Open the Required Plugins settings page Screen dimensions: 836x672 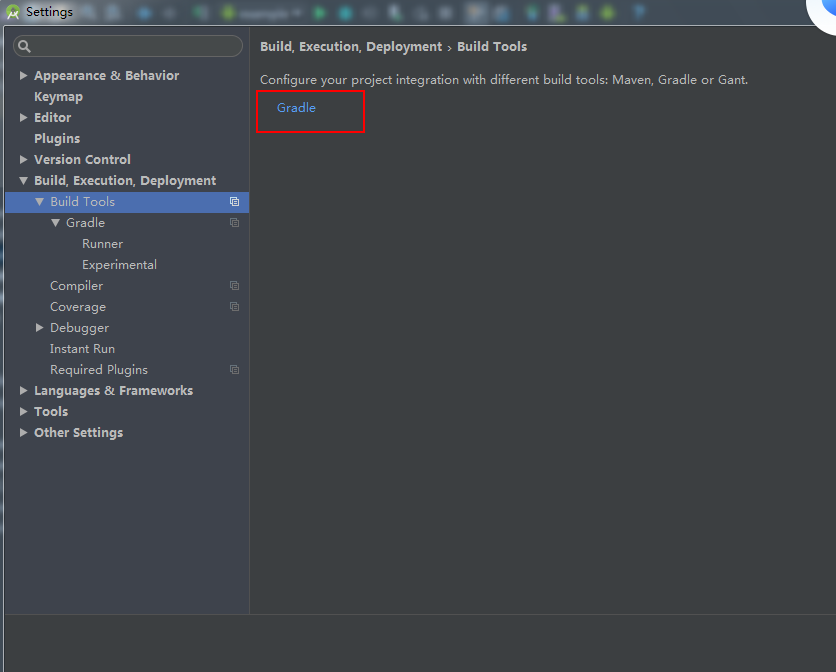click(x=99, y=370)
